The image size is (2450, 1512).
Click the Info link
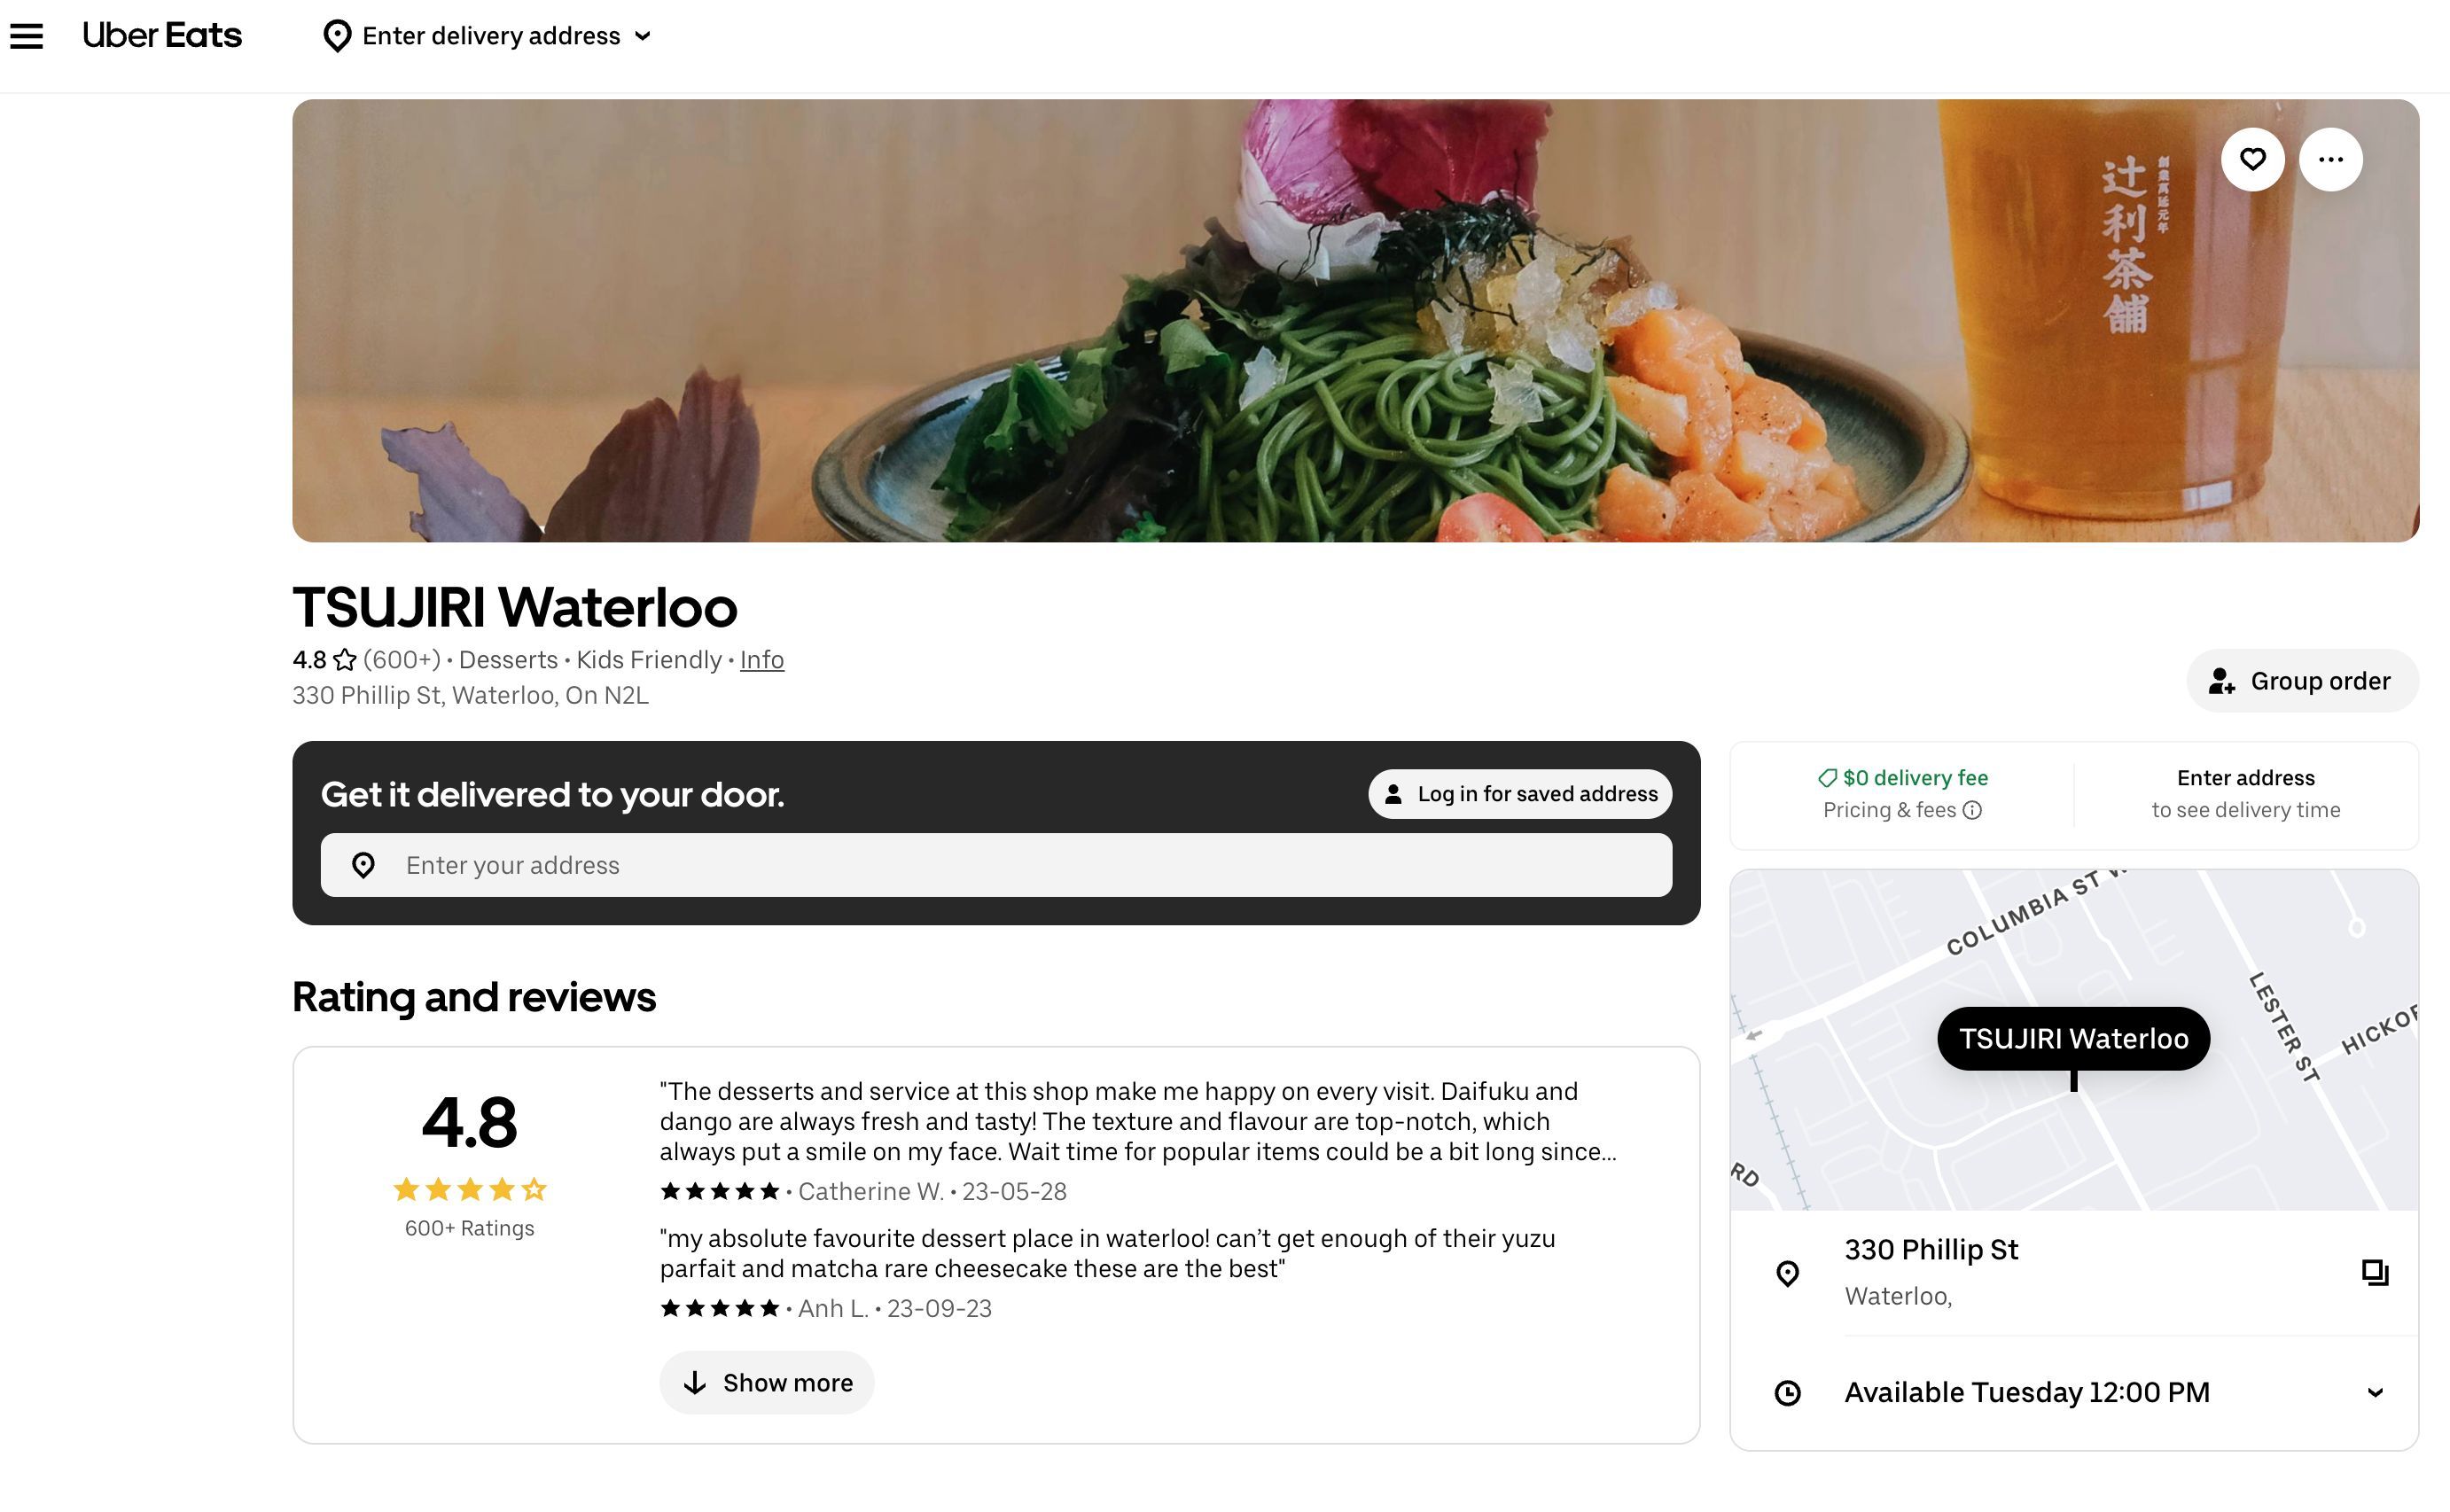coord(761,660)
